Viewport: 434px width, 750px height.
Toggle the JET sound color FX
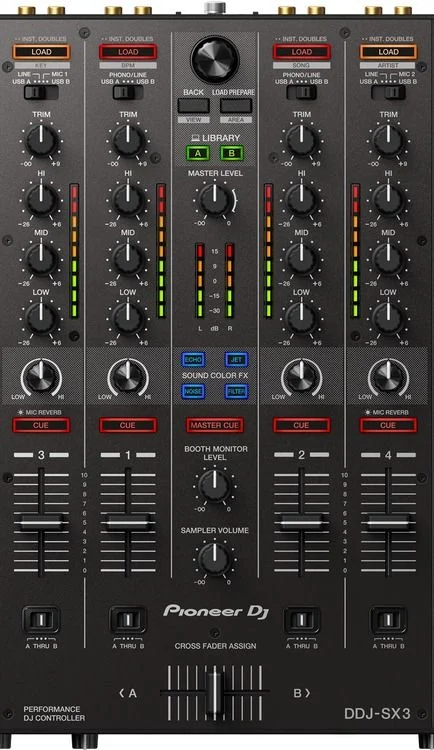(x=236, y=360)
